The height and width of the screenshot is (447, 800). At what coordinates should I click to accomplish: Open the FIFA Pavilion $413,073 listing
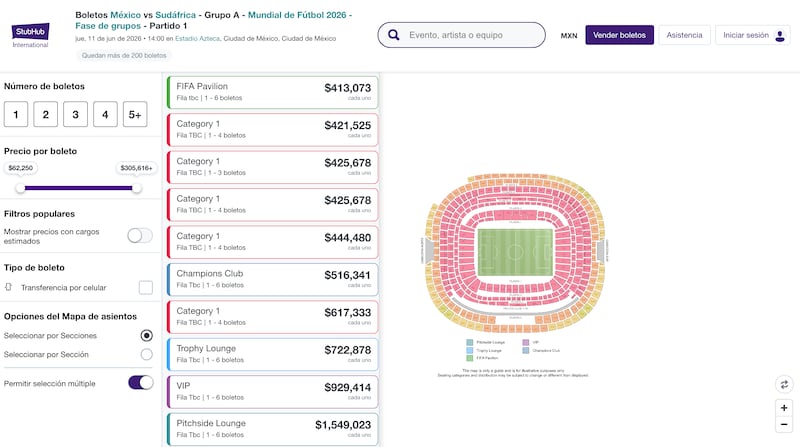[272, 92]
